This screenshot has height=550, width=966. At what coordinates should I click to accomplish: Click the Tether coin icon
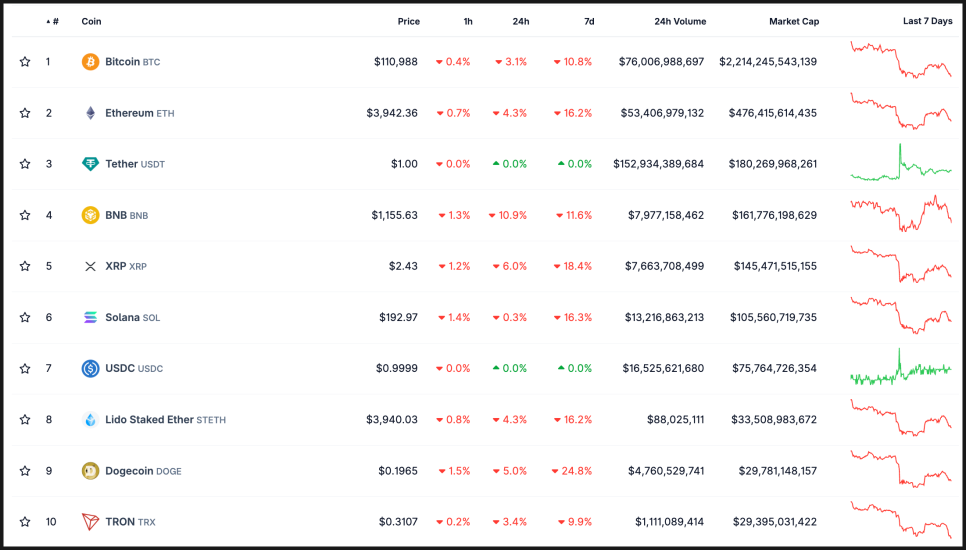90,164
